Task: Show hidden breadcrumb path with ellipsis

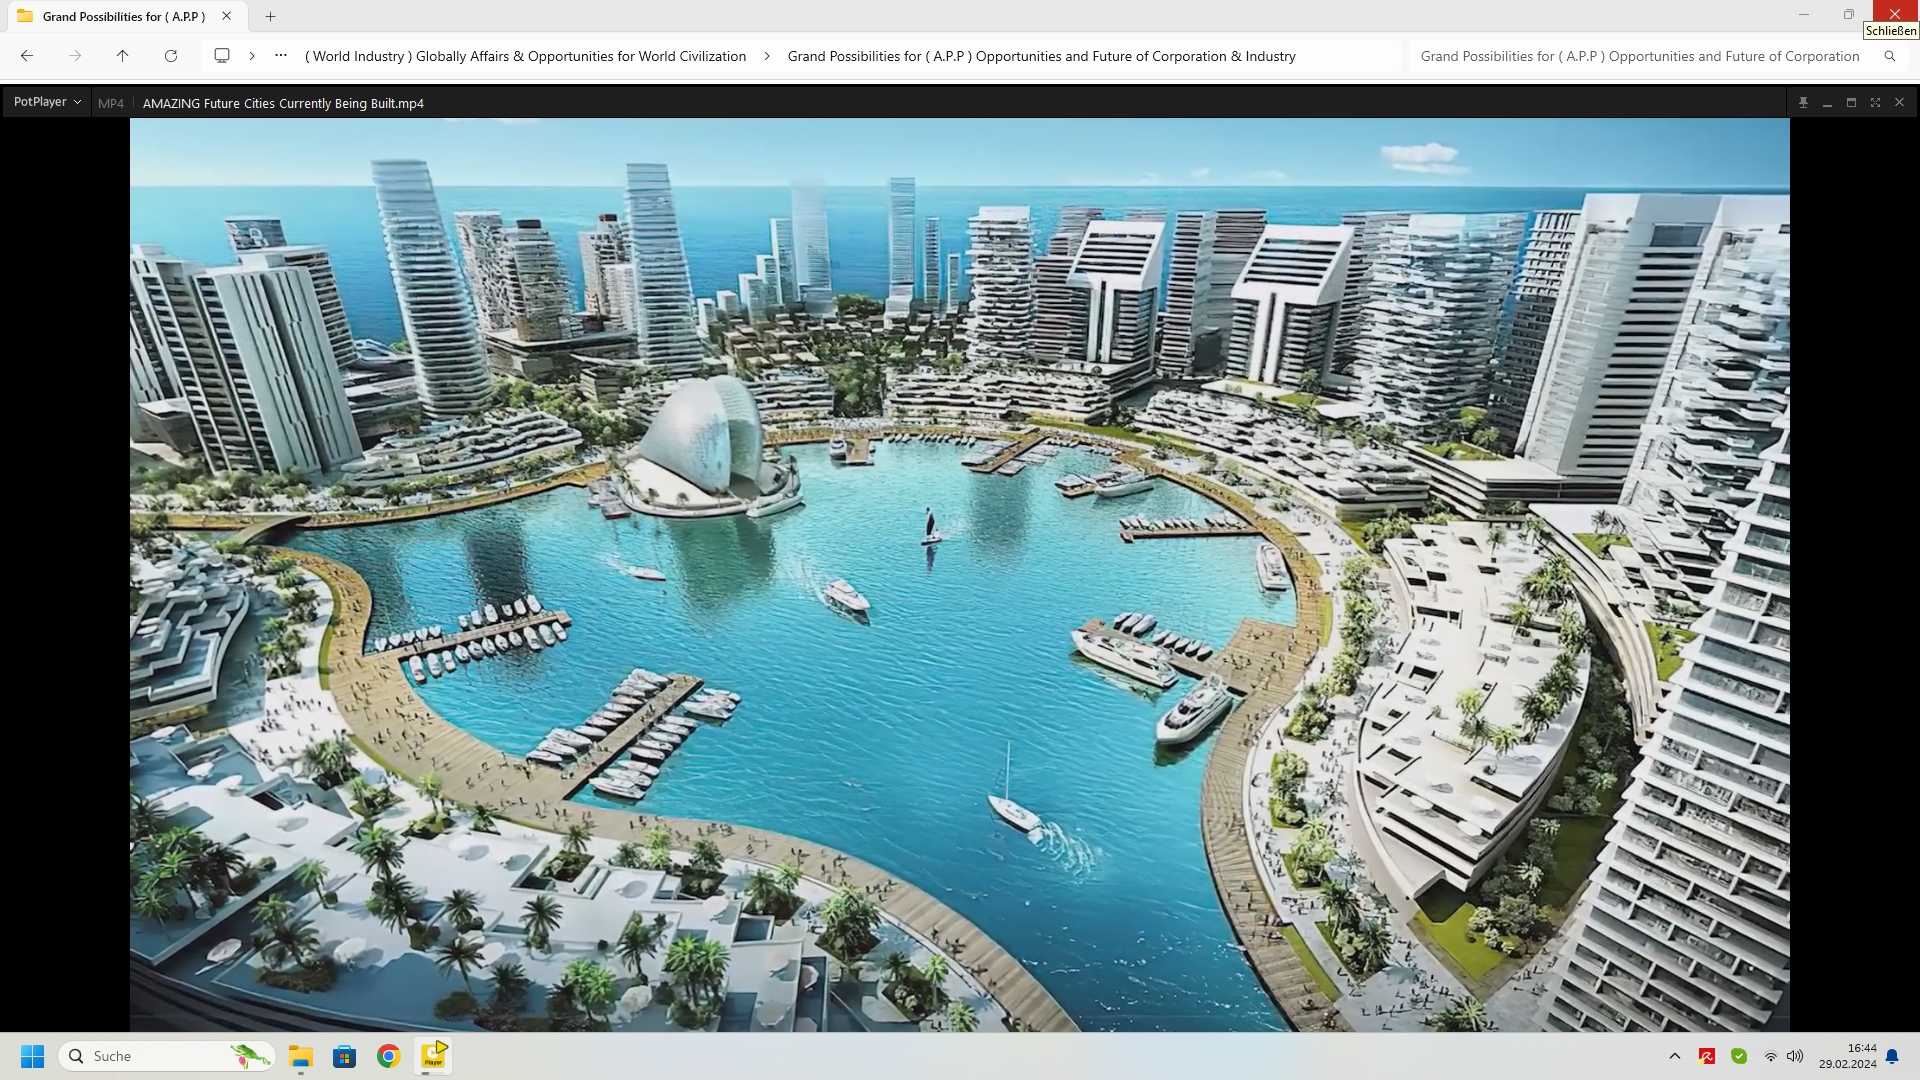Action: 281,56
